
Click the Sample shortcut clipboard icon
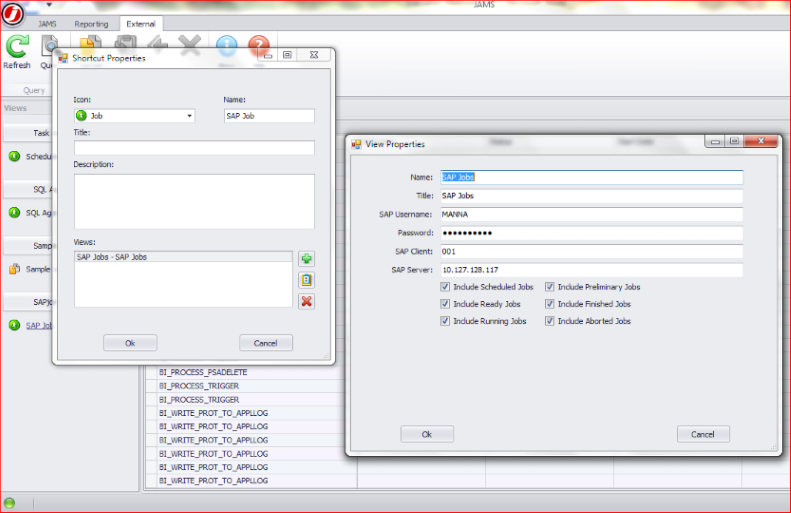[x=14, y=269]
